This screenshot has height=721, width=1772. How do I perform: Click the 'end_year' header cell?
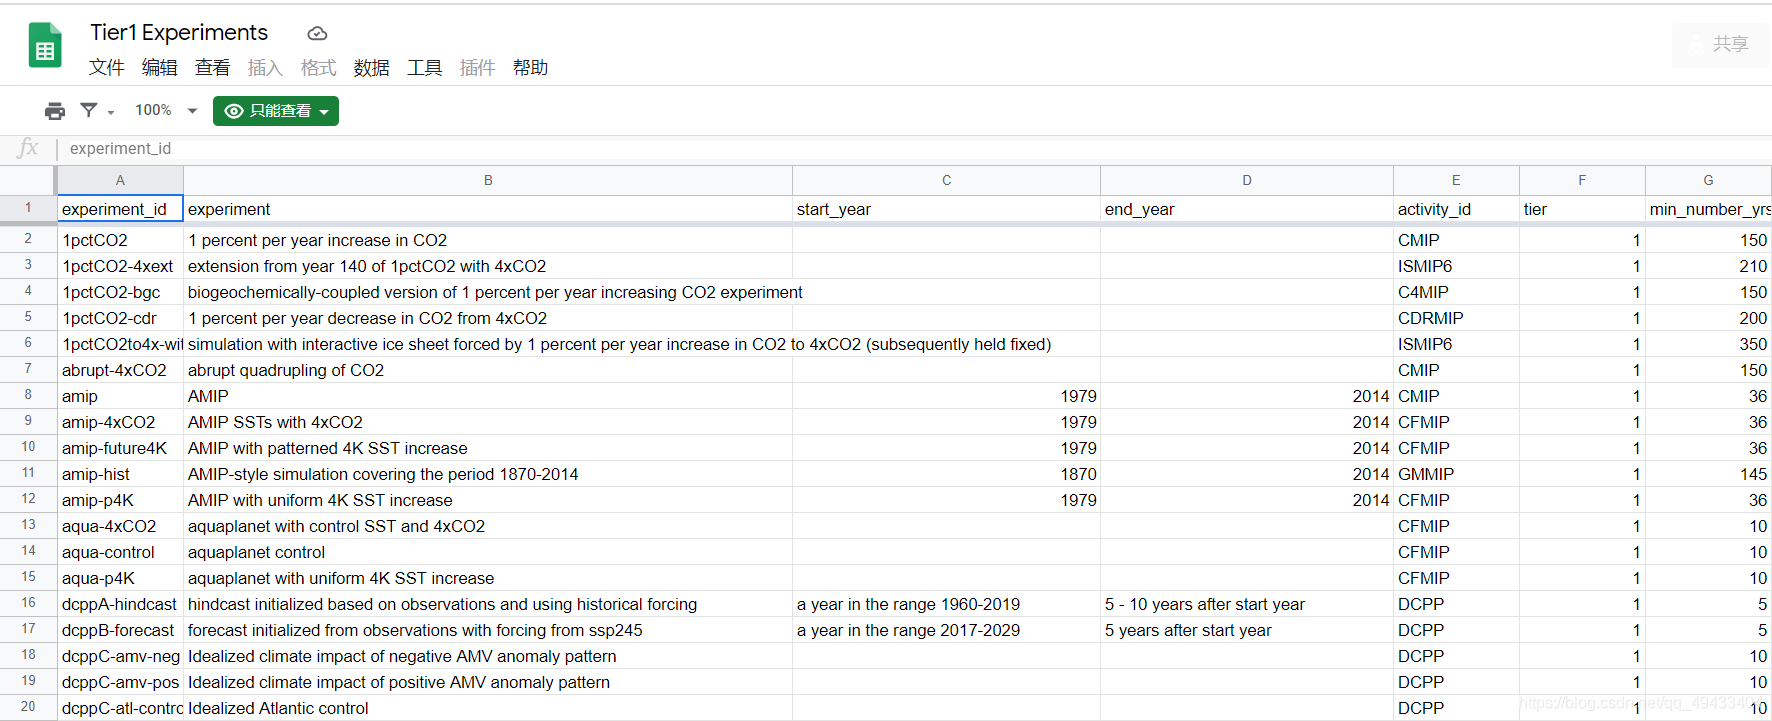(1247, 208)
